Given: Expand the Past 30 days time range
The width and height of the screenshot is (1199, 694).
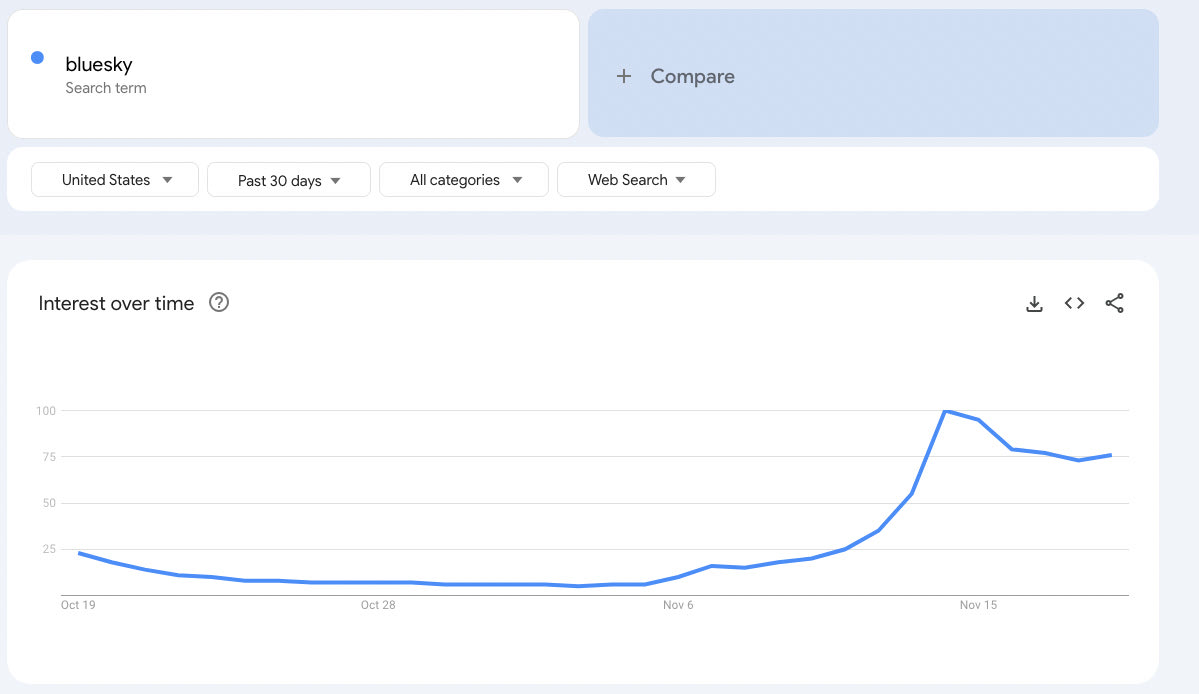Looking at the screenshot, I should [x=289, y=180].
